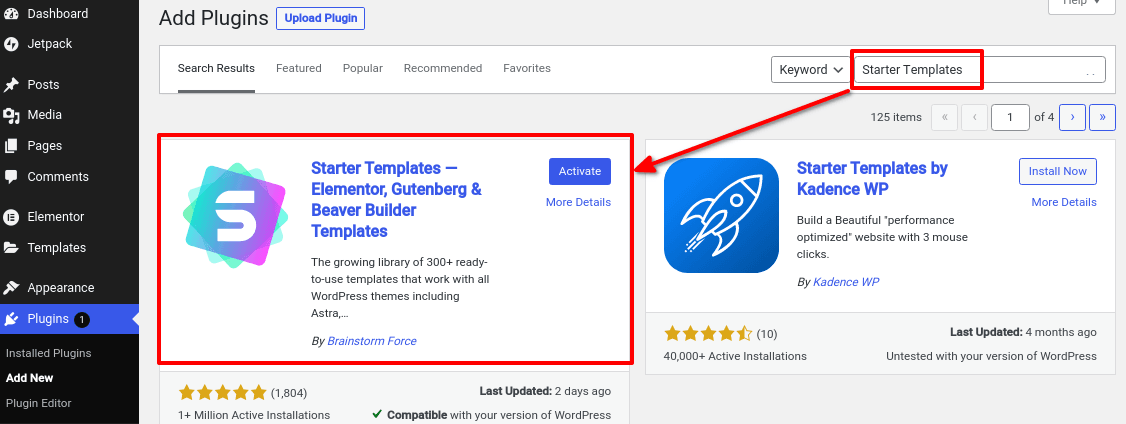Open the Templates folder icon
The width and height of the screenshot is (1126, 424).
(x=11, y=248)
